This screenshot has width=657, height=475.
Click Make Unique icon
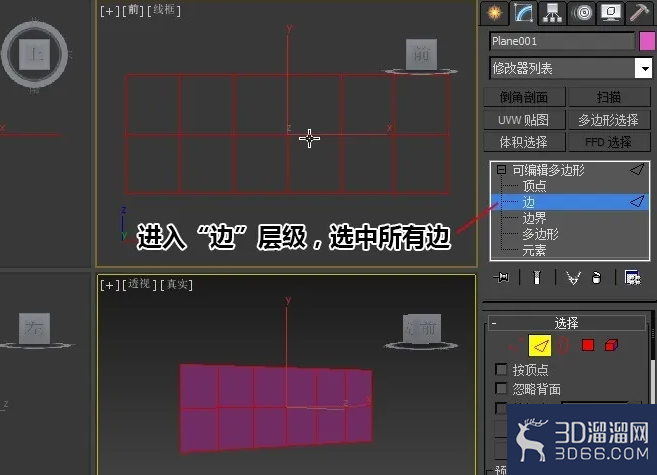[x=573, y=278]
